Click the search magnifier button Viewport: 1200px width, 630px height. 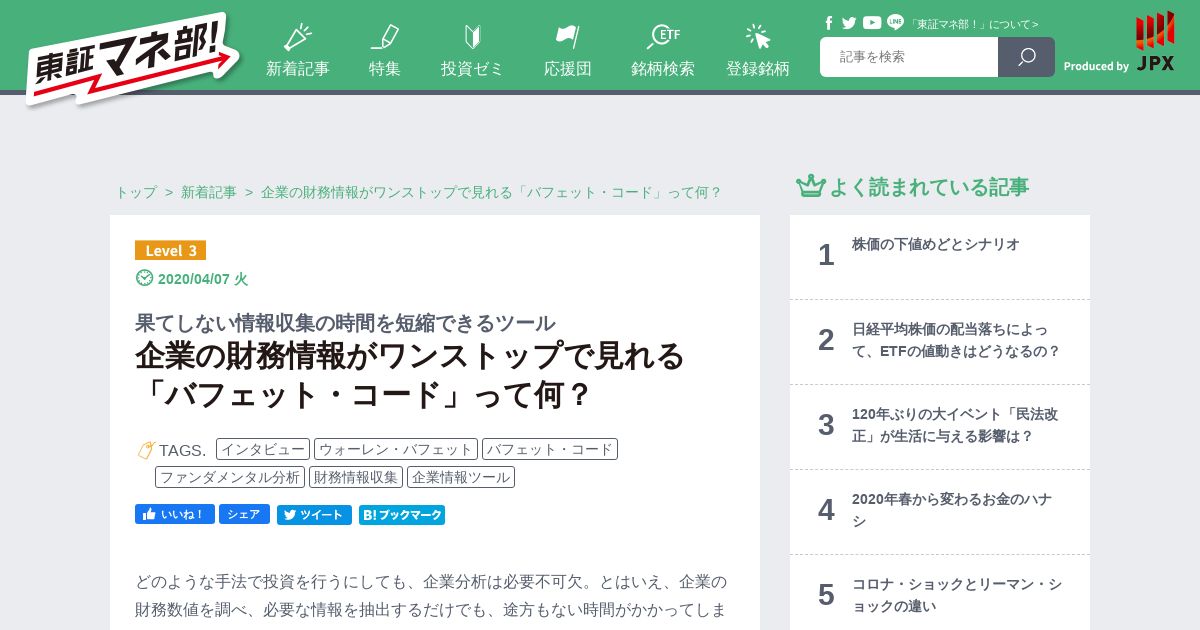1026,57
